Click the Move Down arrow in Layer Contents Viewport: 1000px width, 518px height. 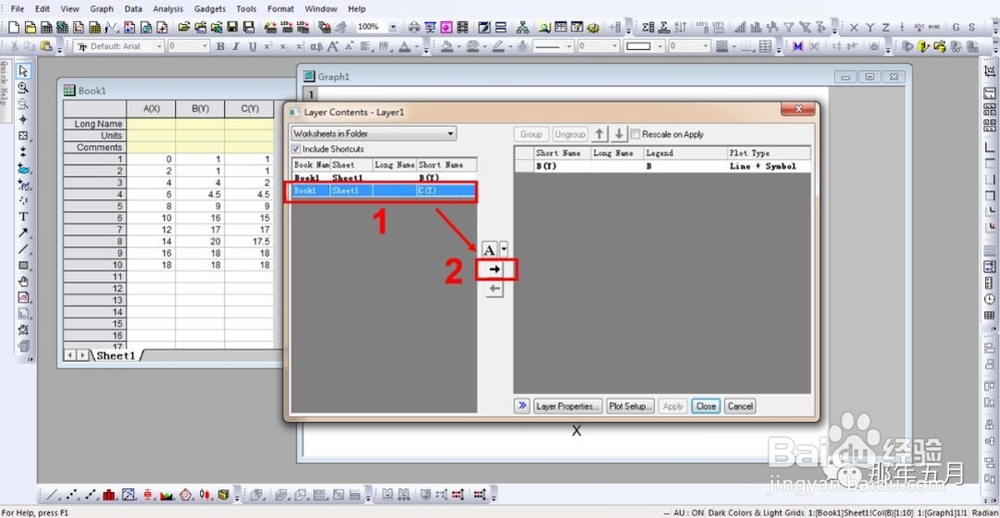click(619, 134)
